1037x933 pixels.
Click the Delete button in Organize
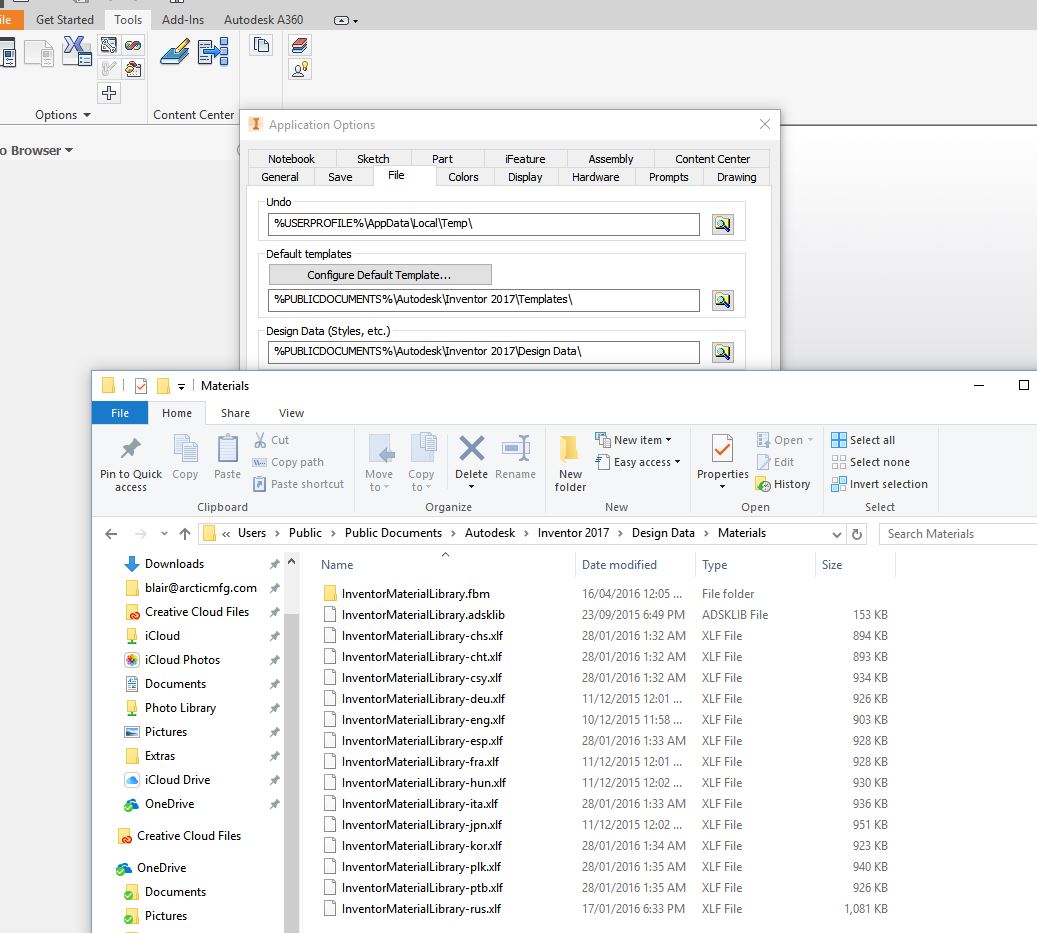coord(472,464)
